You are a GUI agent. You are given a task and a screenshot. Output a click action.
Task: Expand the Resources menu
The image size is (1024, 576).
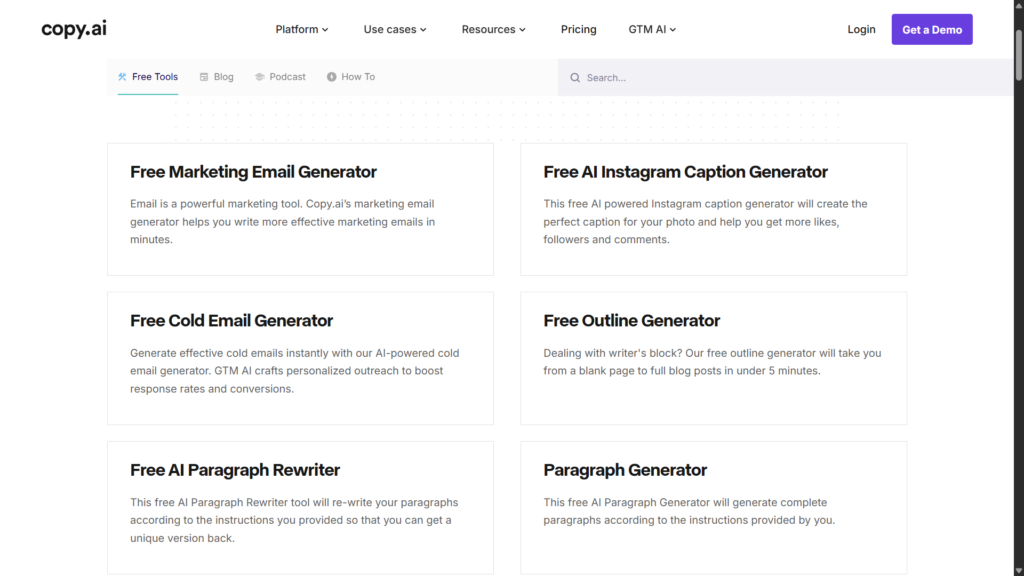[x=494, y=29]
